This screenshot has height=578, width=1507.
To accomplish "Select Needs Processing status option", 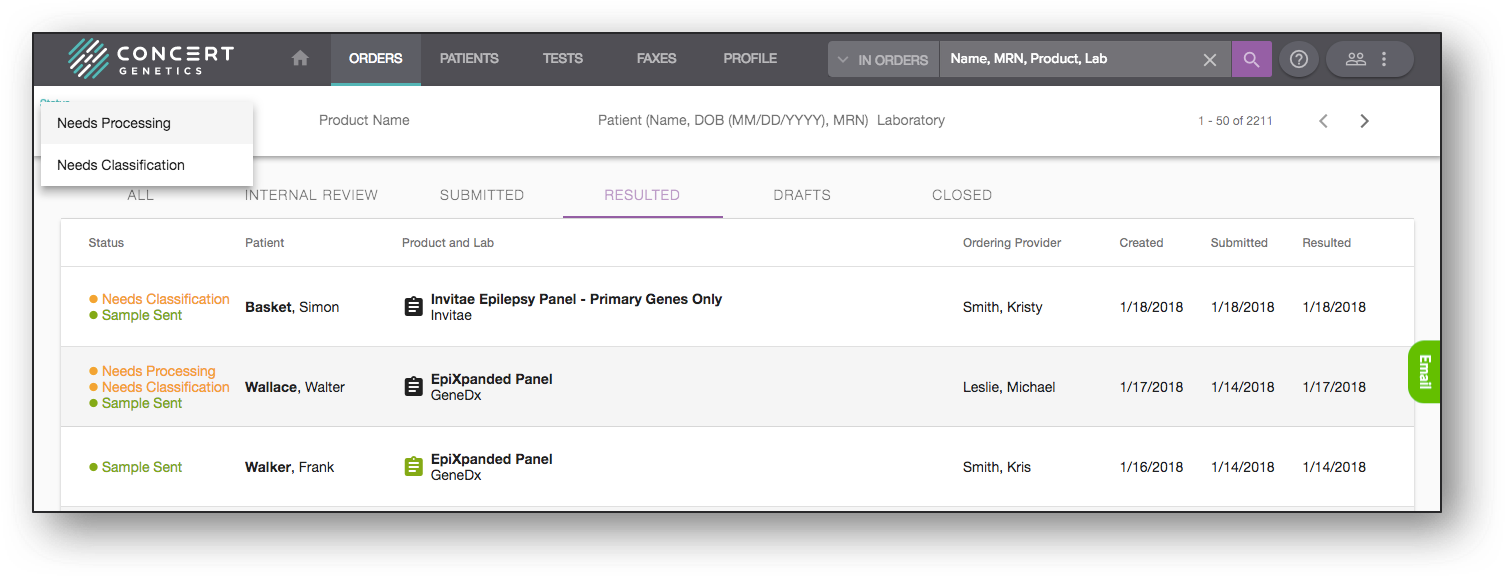I will (114, 123).
